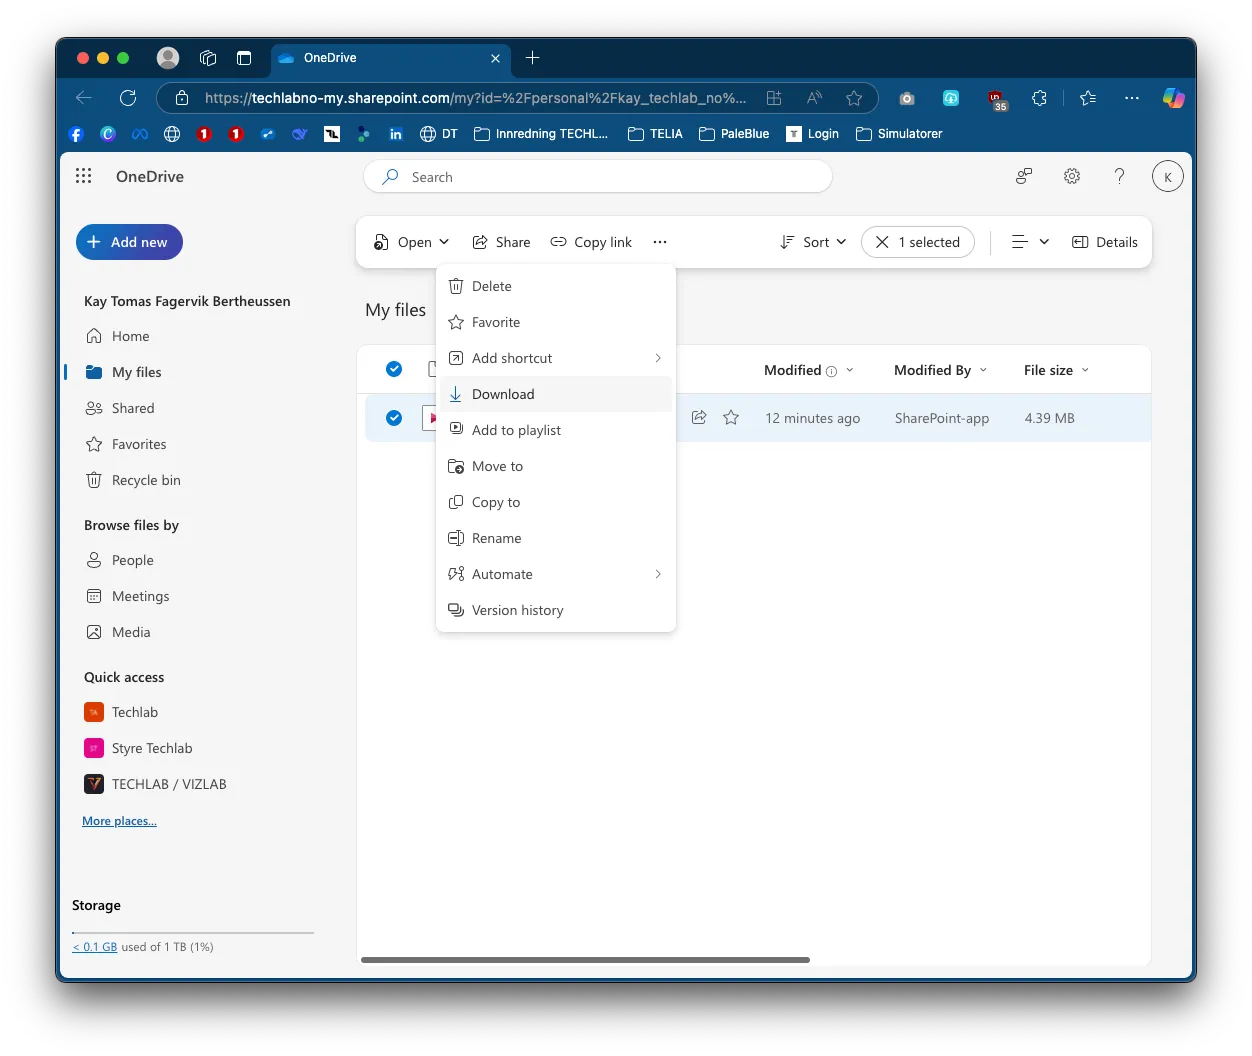This screenshot has width=1252, height=1056.
Task: Open the 0.1 GB storage link
Action: [95, 947]
